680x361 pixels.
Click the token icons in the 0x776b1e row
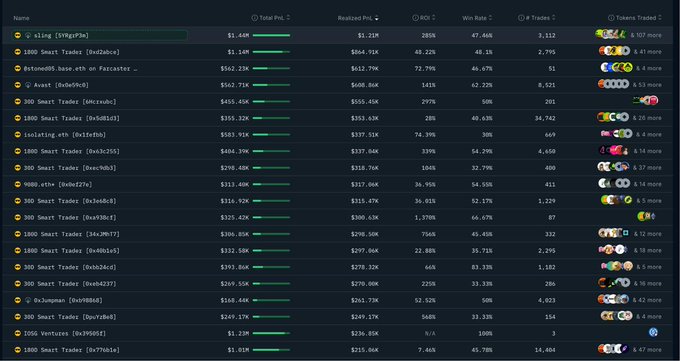pyautogui.click(x=613, y=349)
